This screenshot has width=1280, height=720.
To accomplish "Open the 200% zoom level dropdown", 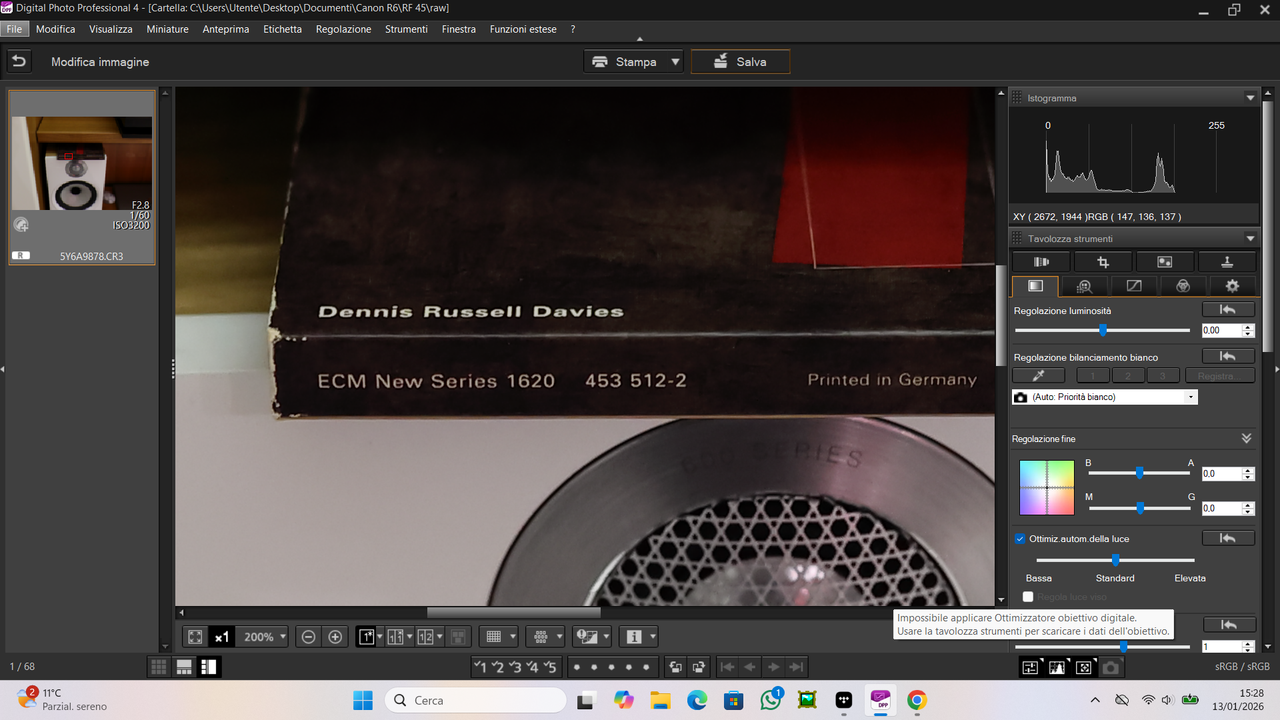I will tap(262, 636).
